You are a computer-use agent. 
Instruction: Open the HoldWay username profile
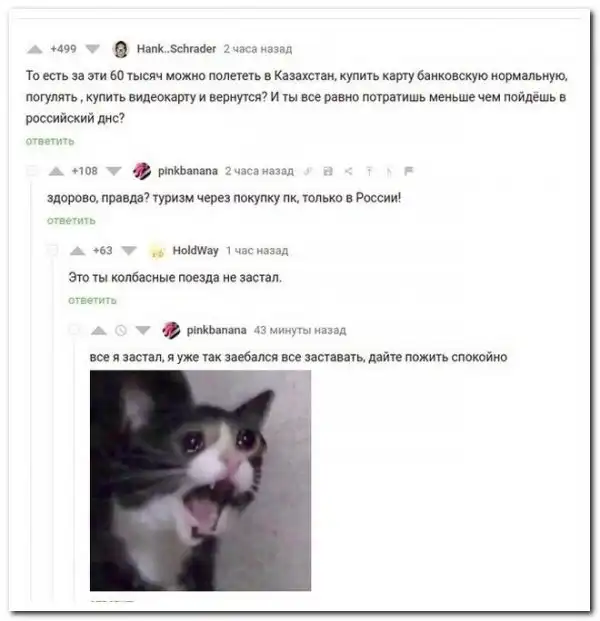[195, 250]
